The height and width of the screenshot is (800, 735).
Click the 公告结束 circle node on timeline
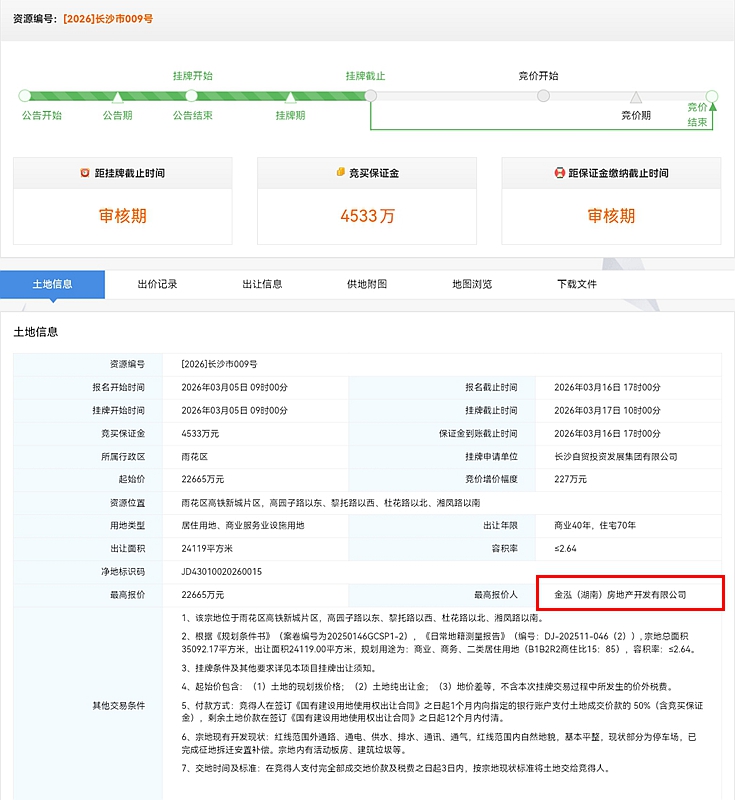coord(191,96)
